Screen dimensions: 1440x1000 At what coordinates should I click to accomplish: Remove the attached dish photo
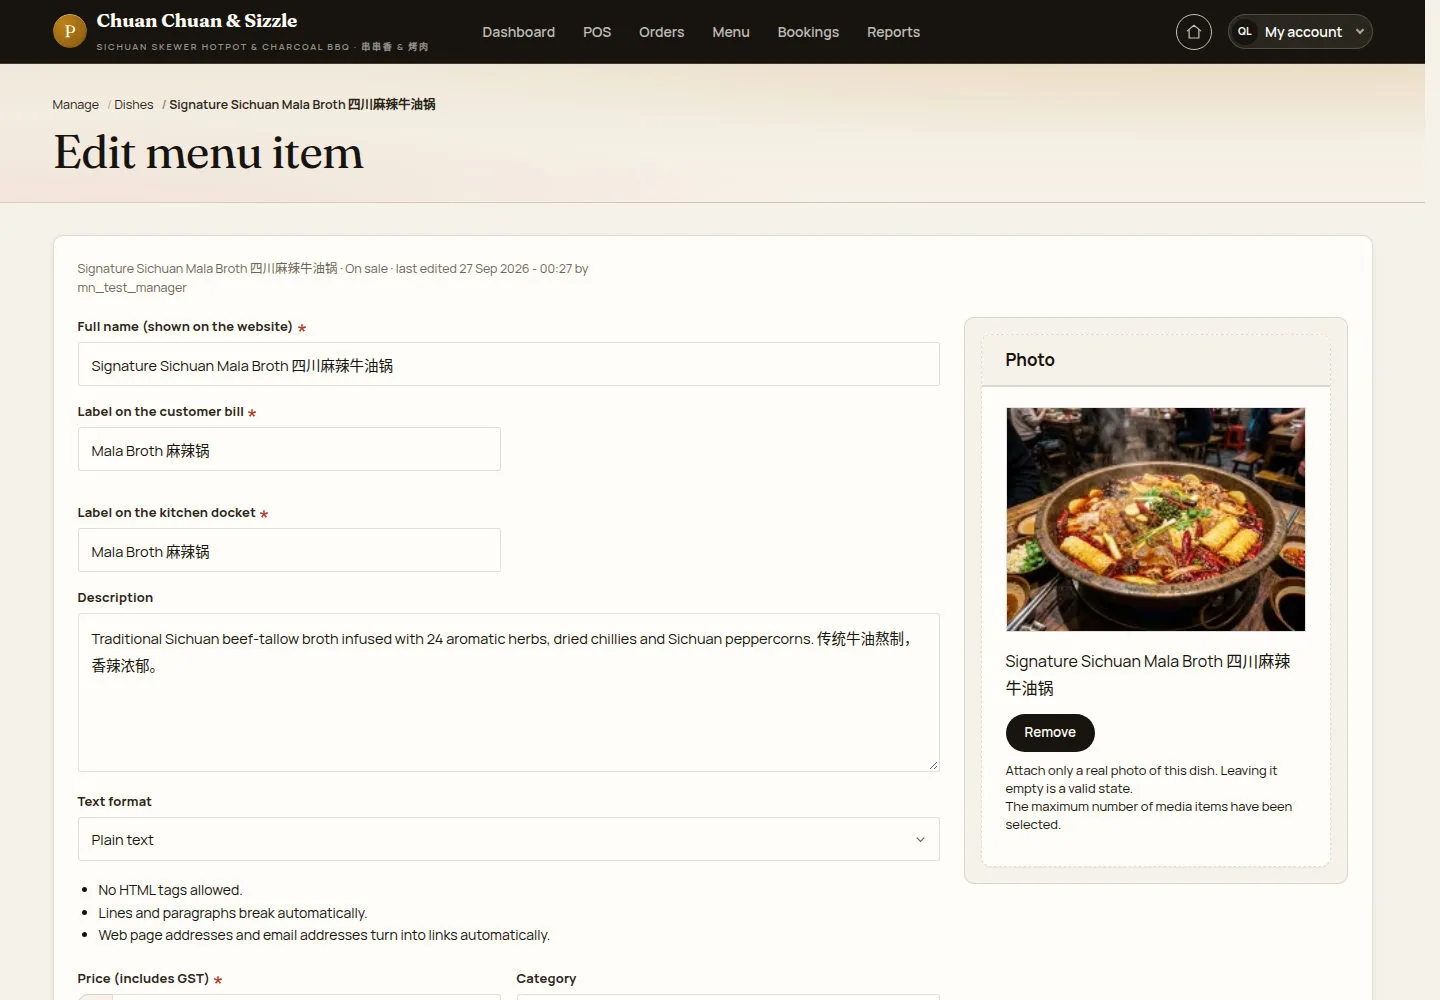[1049, 732]
